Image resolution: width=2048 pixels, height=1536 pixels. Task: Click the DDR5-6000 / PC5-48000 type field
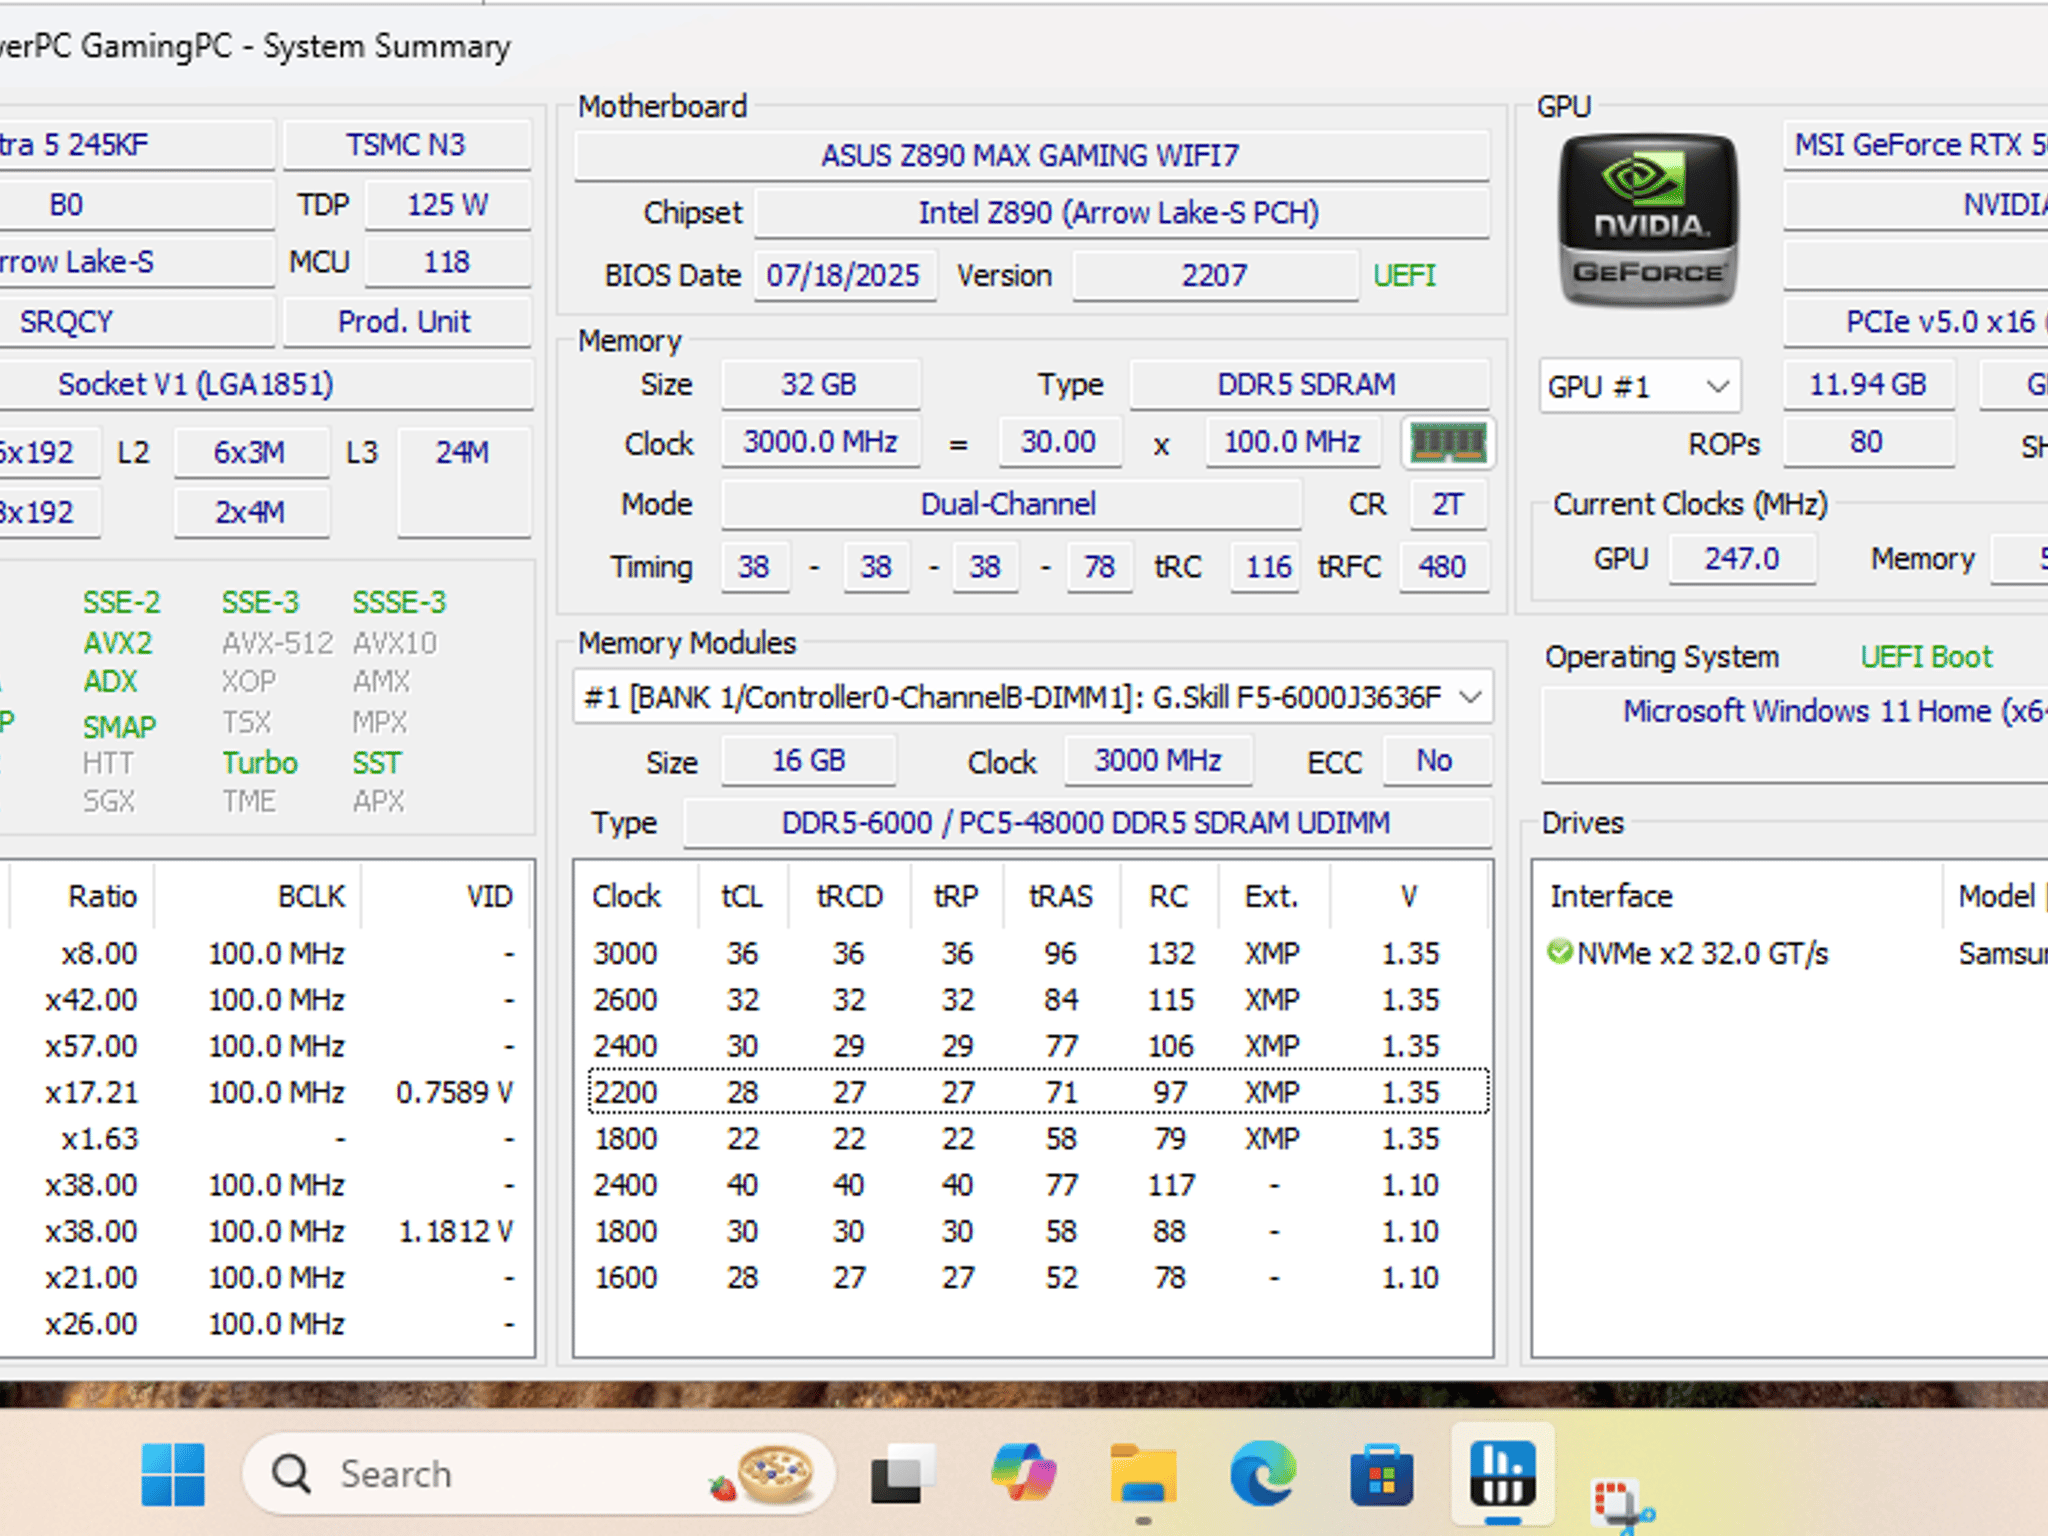tap(1086, 822)
